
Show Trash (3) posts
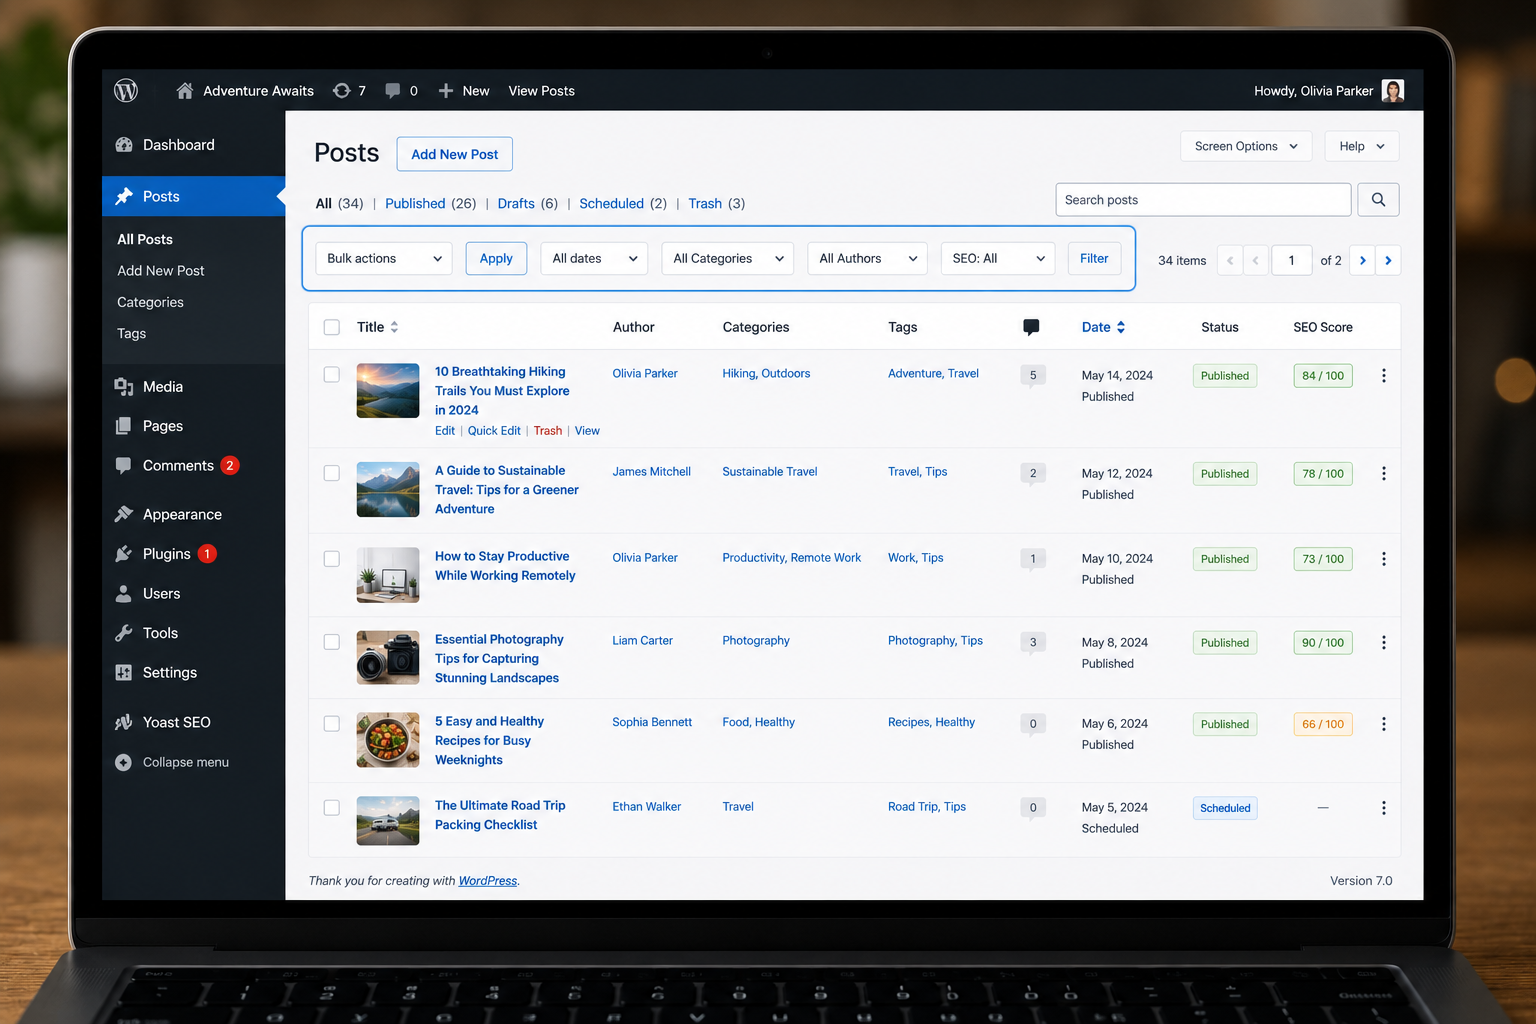click(x=716, y=204)
